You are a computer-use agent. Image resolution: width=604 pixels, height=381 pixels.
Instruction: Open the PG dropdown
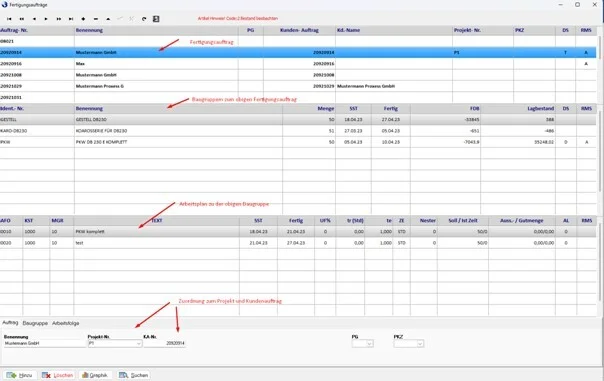(x=369, y=343)
